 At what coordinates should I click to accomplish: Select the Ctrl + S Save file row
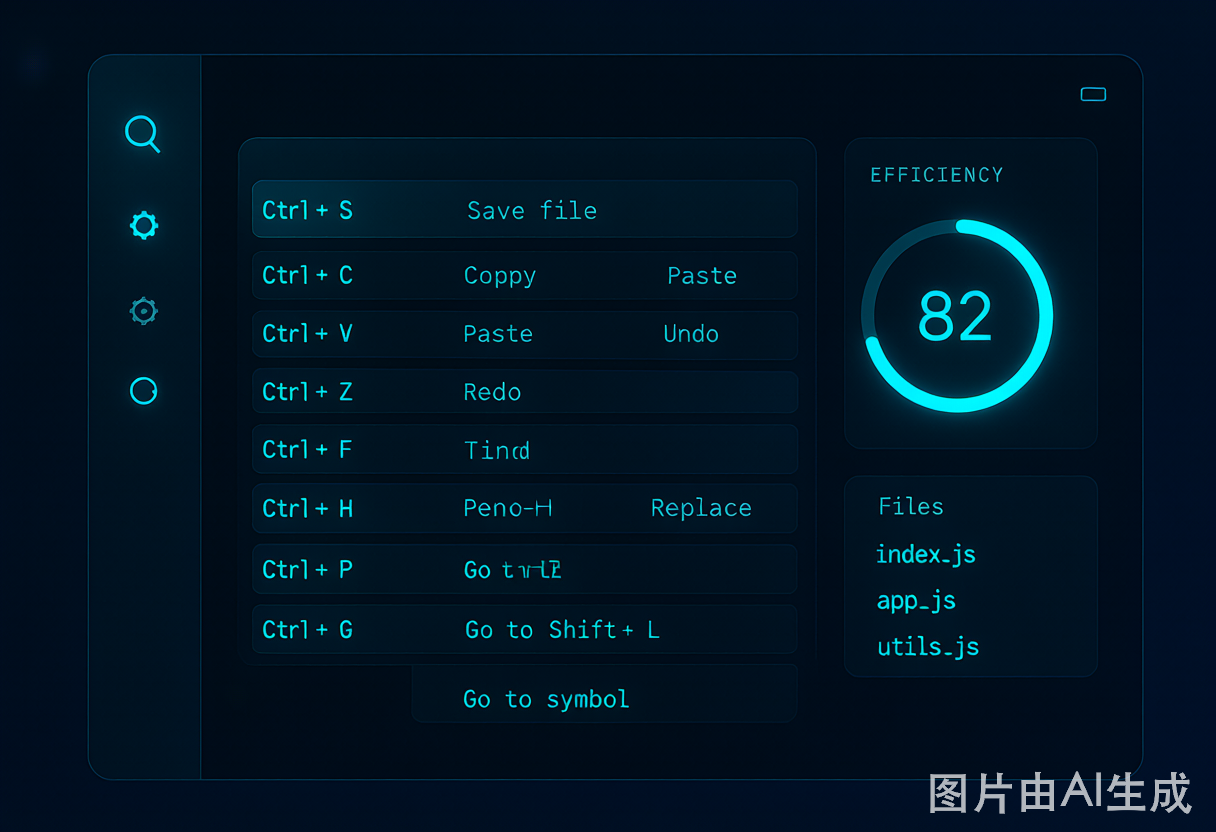tap(525, 209)
